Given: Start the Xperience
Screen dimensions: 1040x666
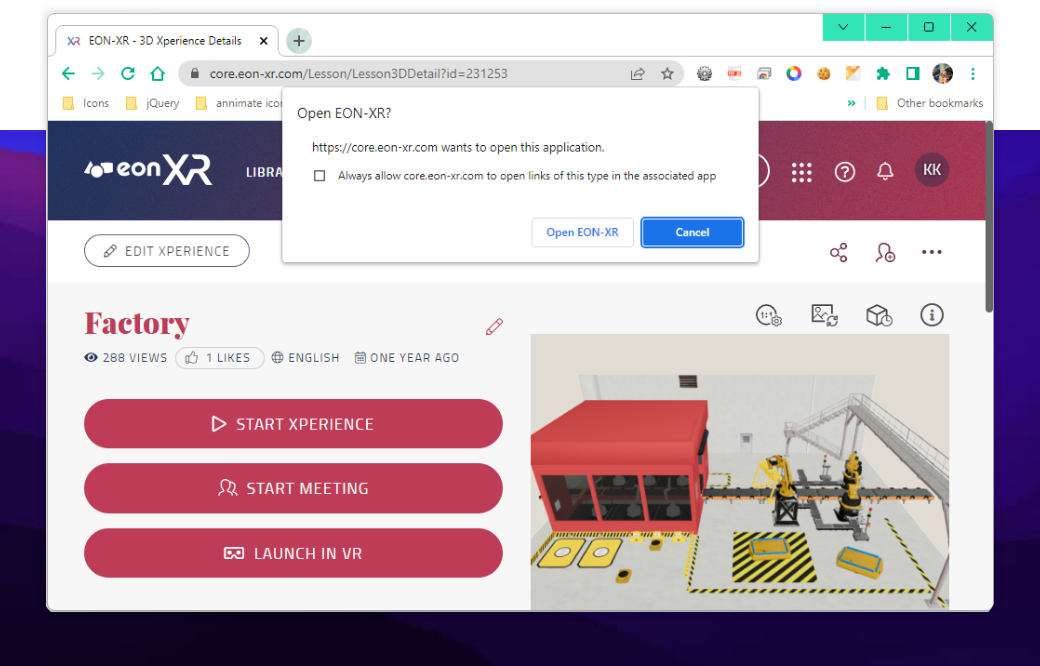Looking at the screenshot, I should pos(293,424).
